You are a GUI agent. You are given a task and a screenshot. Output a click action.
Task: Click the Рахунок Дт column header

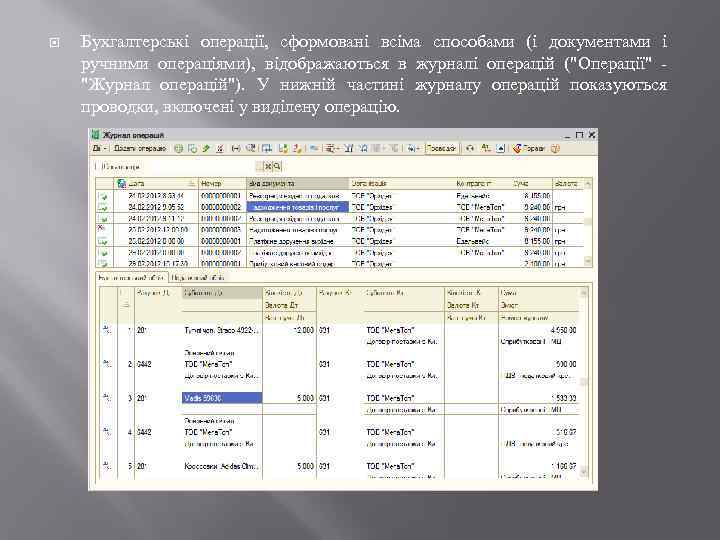click(158, 293)
